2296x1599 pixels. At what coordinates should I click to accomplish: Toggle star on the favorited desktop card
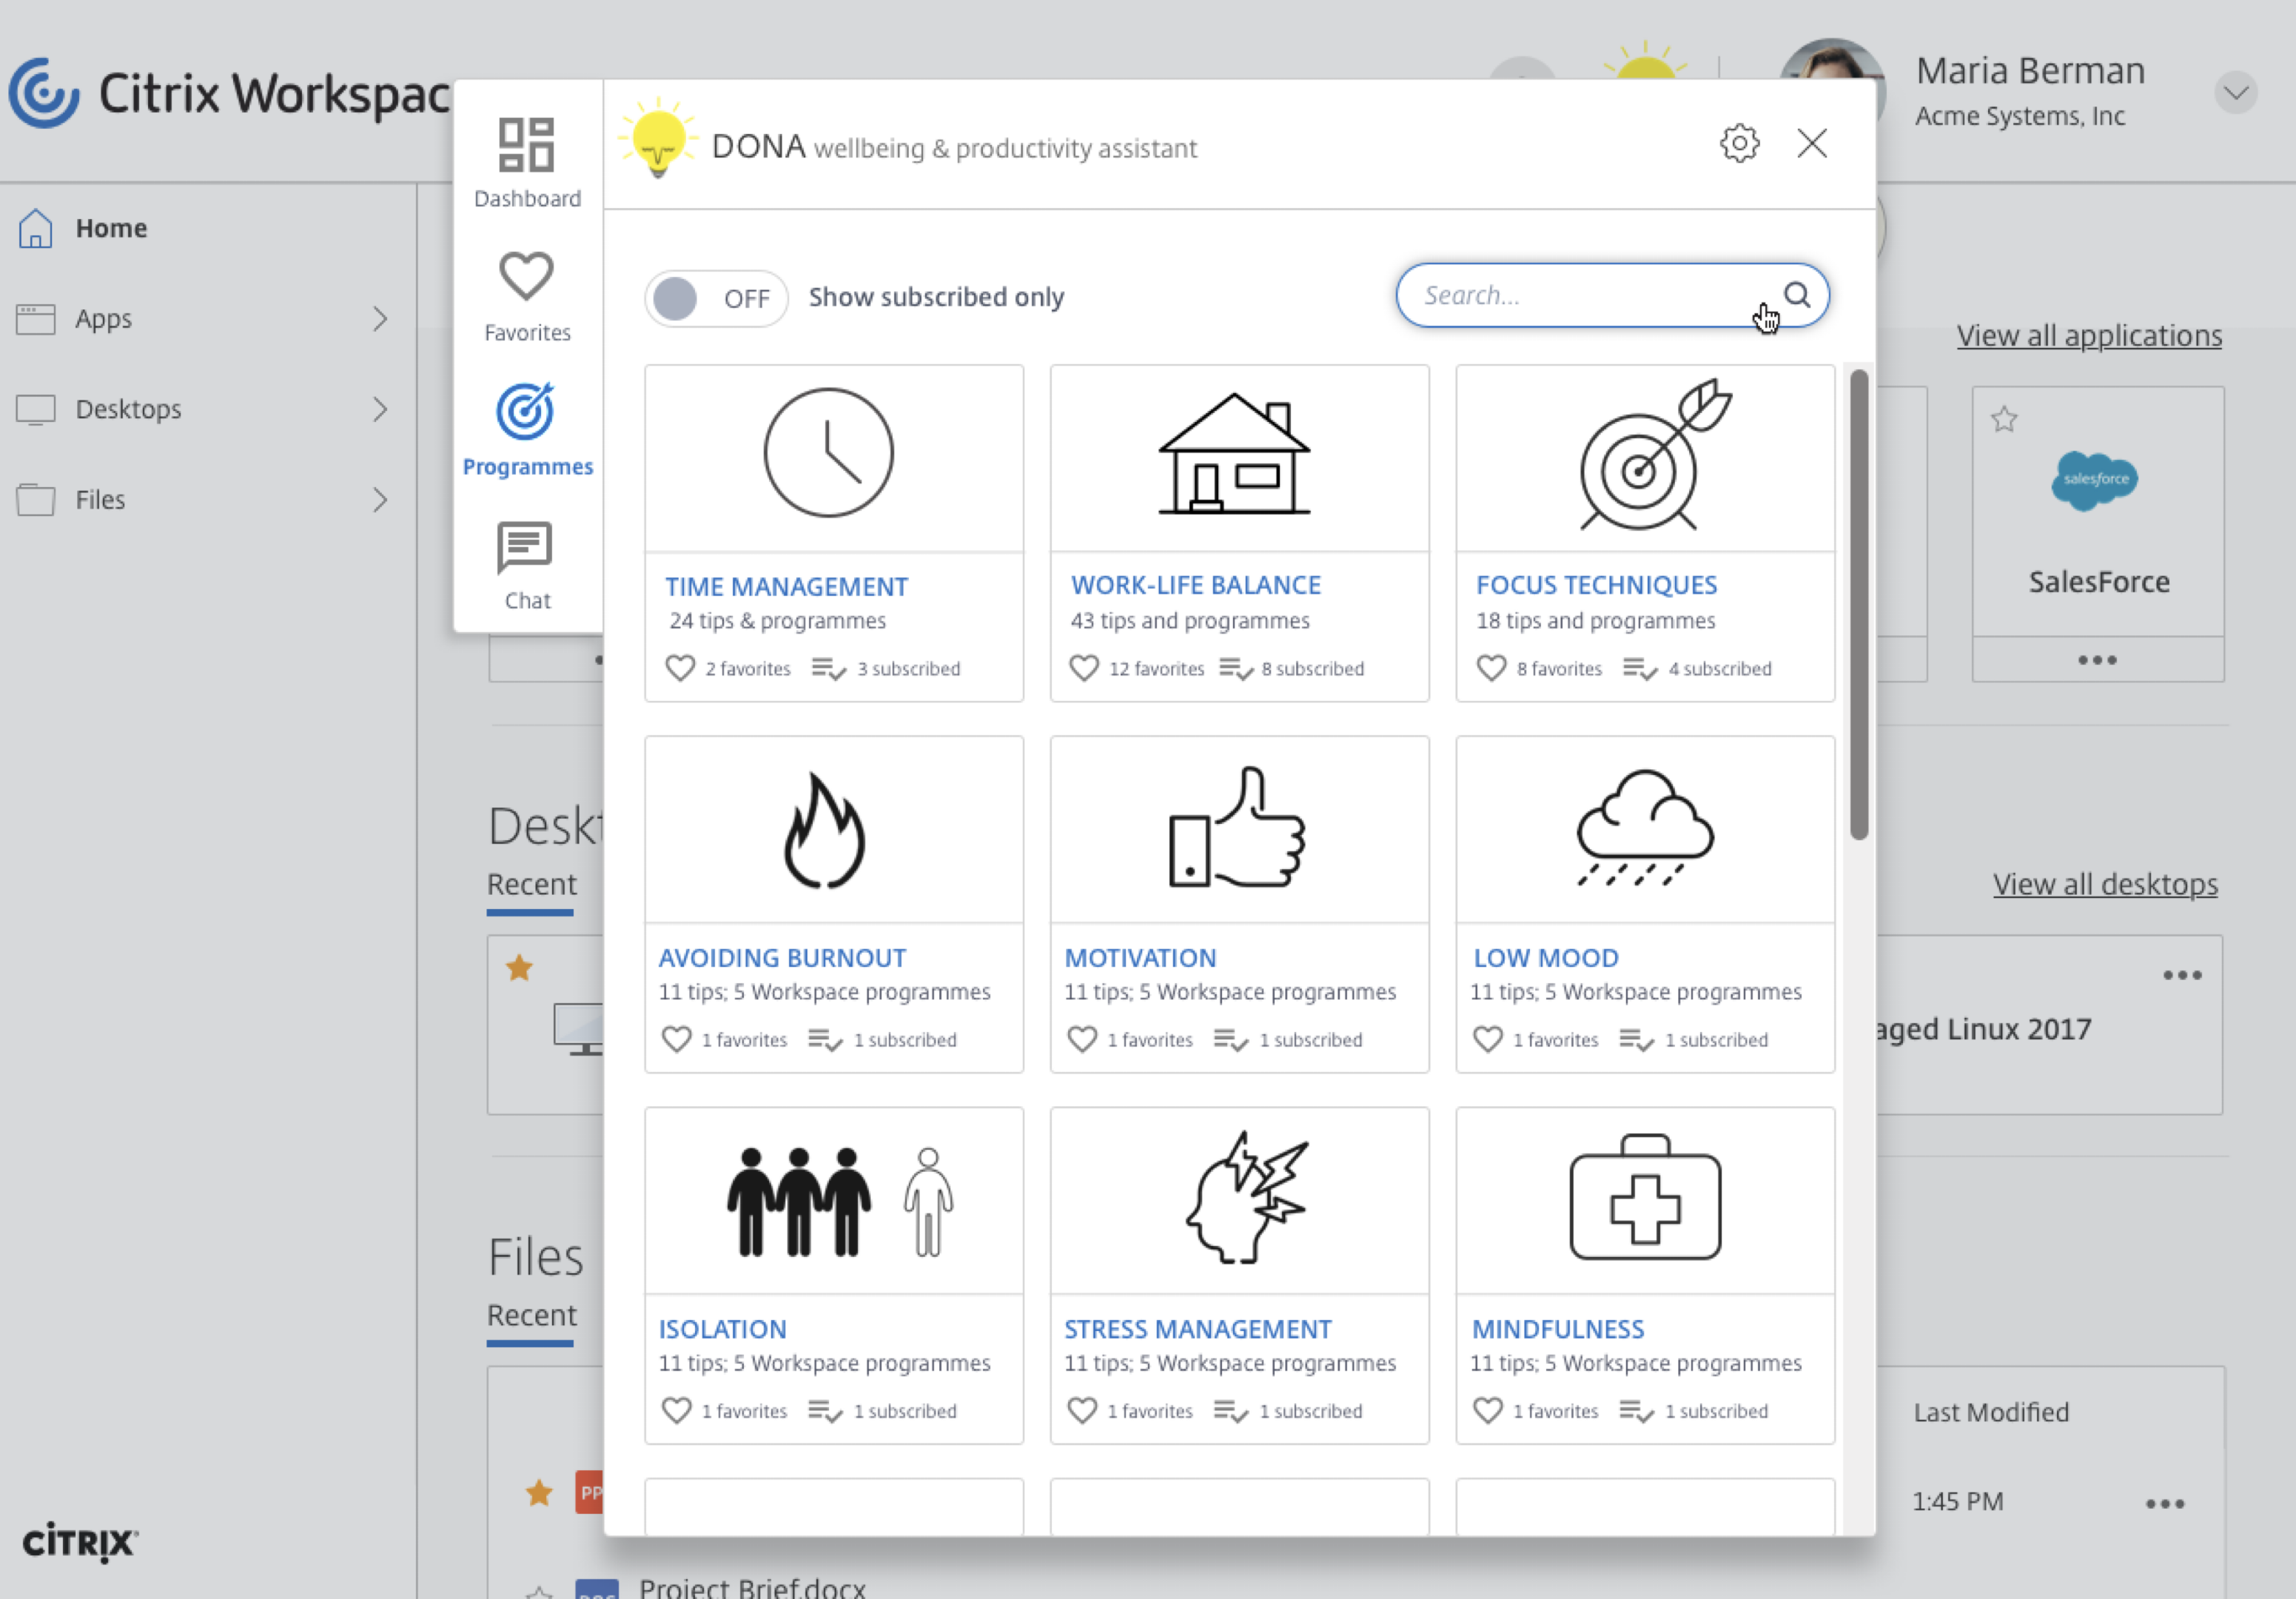[519, 968]
